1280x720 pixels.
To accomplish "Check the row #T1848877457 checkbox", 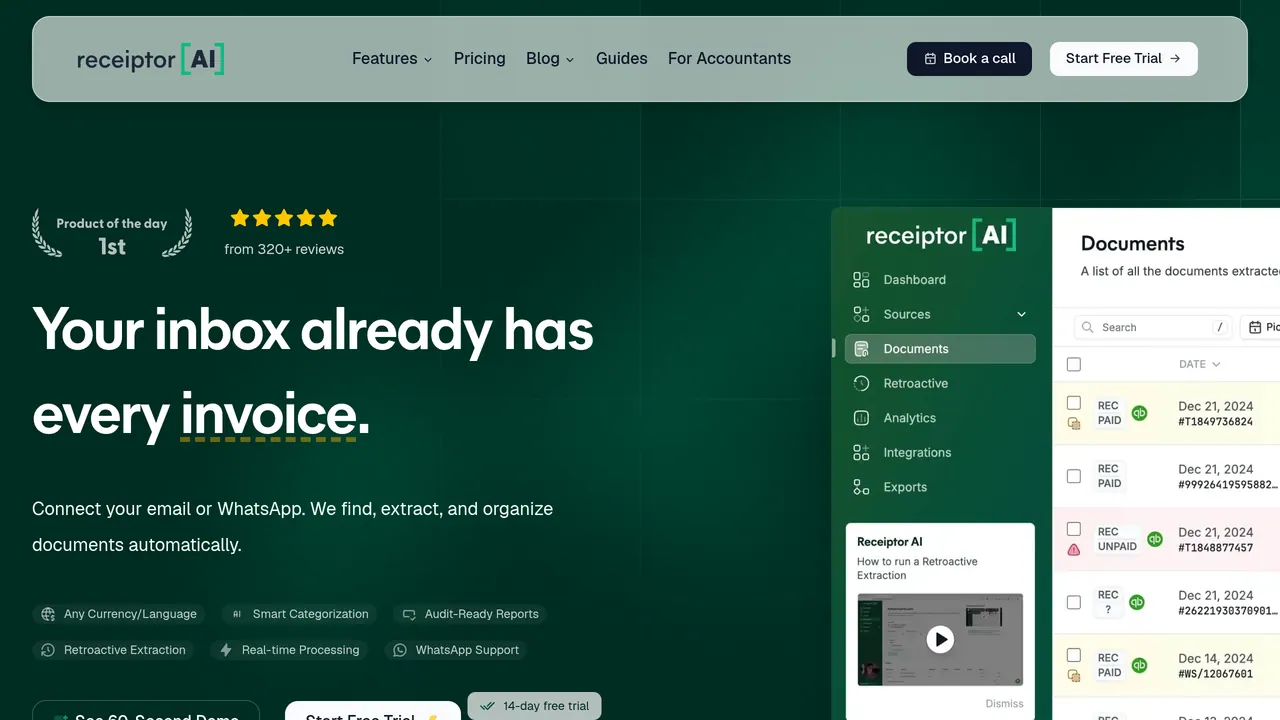I will pos(1074,528).
